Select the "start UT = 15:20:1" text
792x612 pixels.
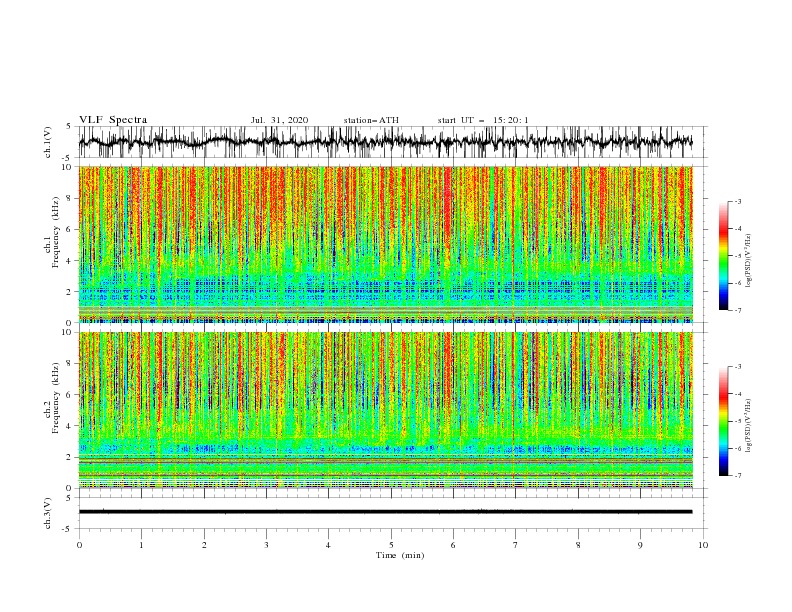click(483, 120)
